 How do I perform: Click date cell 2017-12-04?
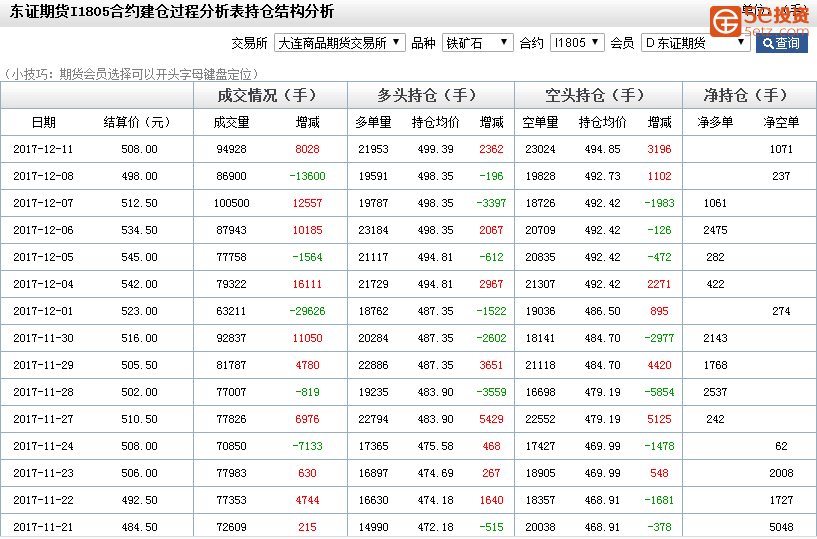(x=43, y=285)
